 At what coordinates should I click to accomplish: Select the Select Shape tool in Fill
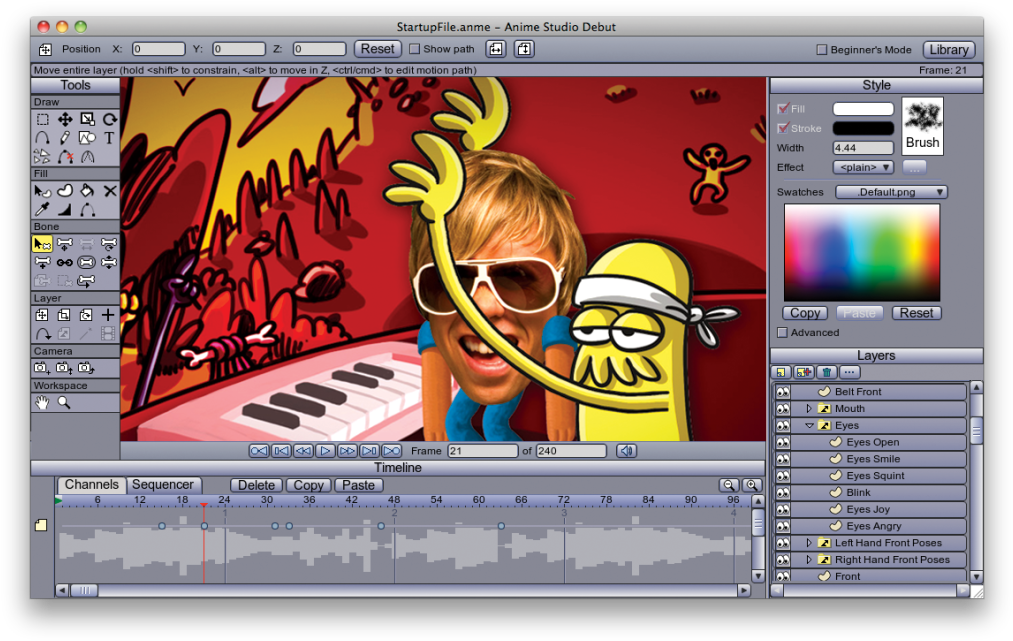pyautogui.click(x=43, y=191)
